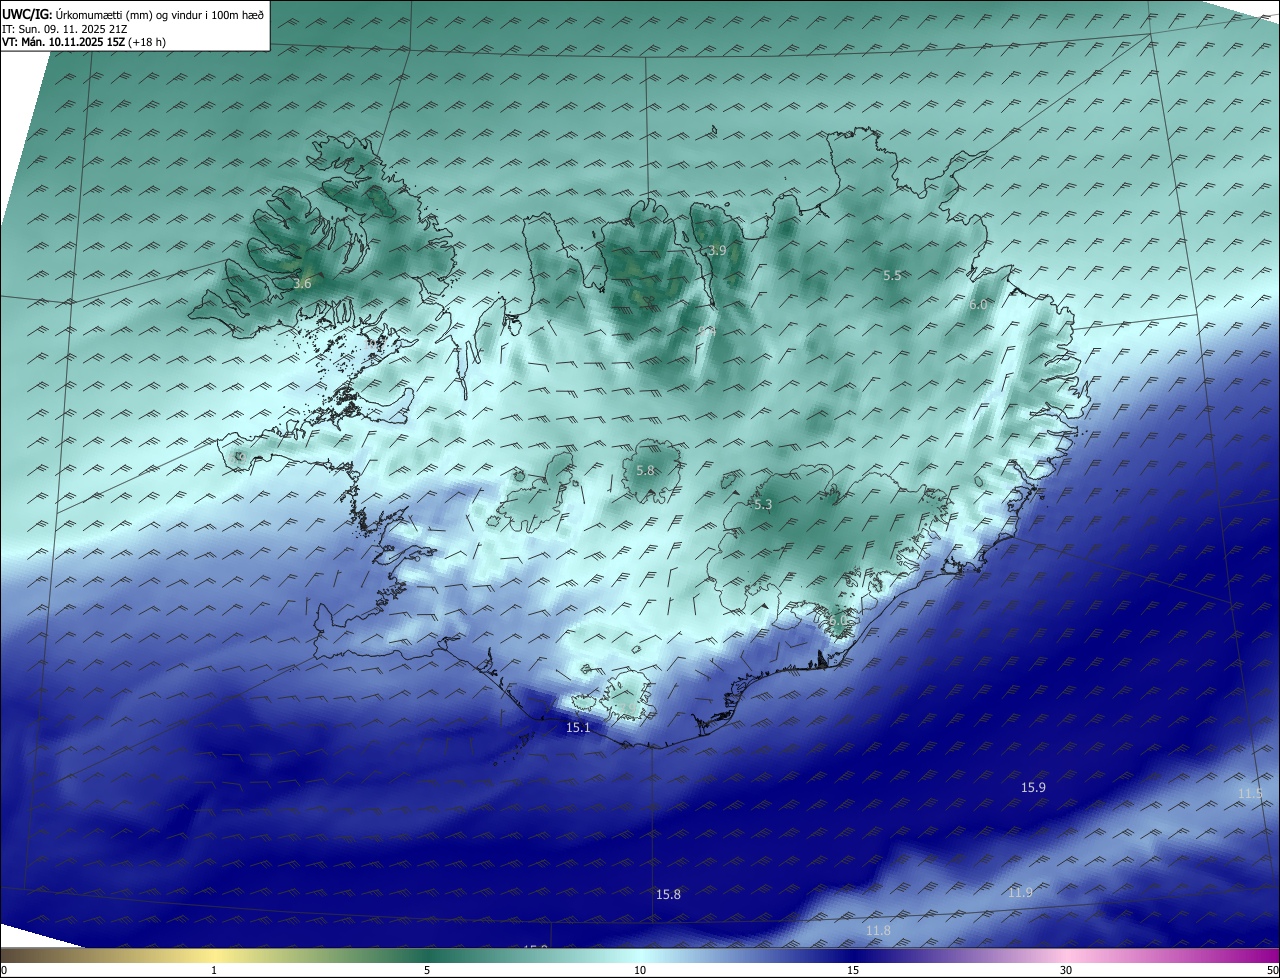Click the 1 tick label on the colorbar
Screen dimensions: 1280x978
[214, 970]
